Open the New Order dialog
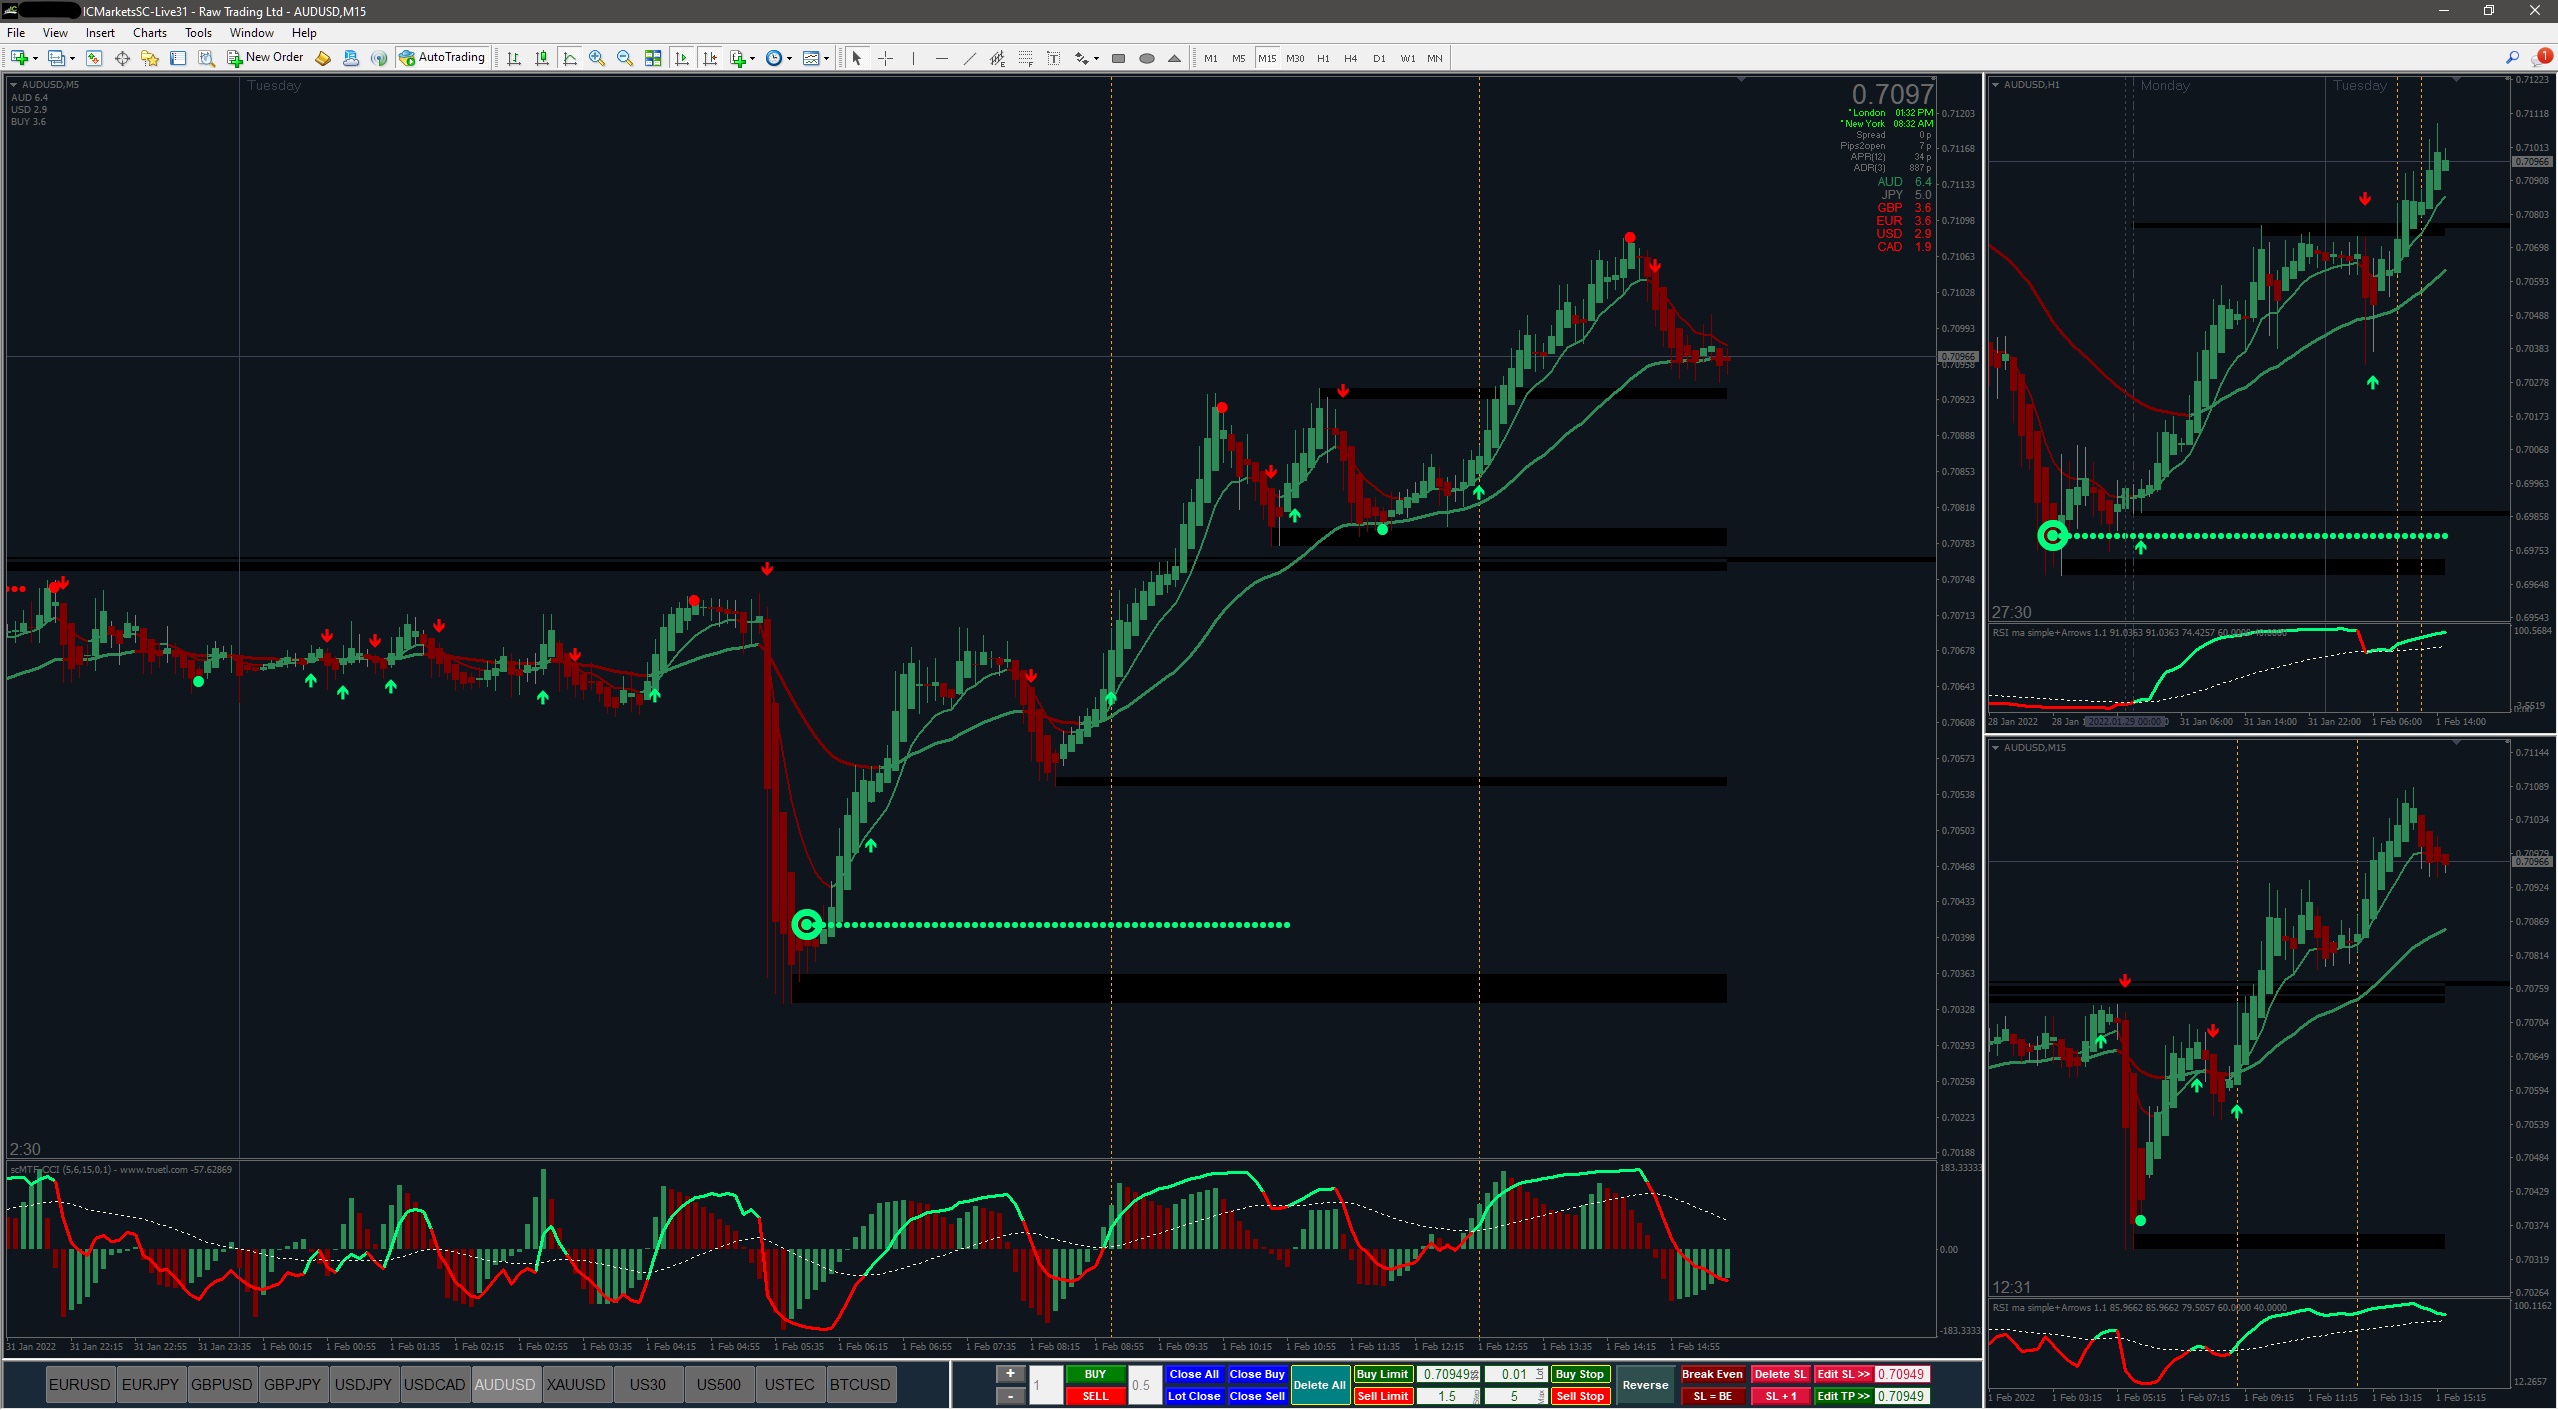Viewport: 2558px width, 1410px height. click(265, 58)
